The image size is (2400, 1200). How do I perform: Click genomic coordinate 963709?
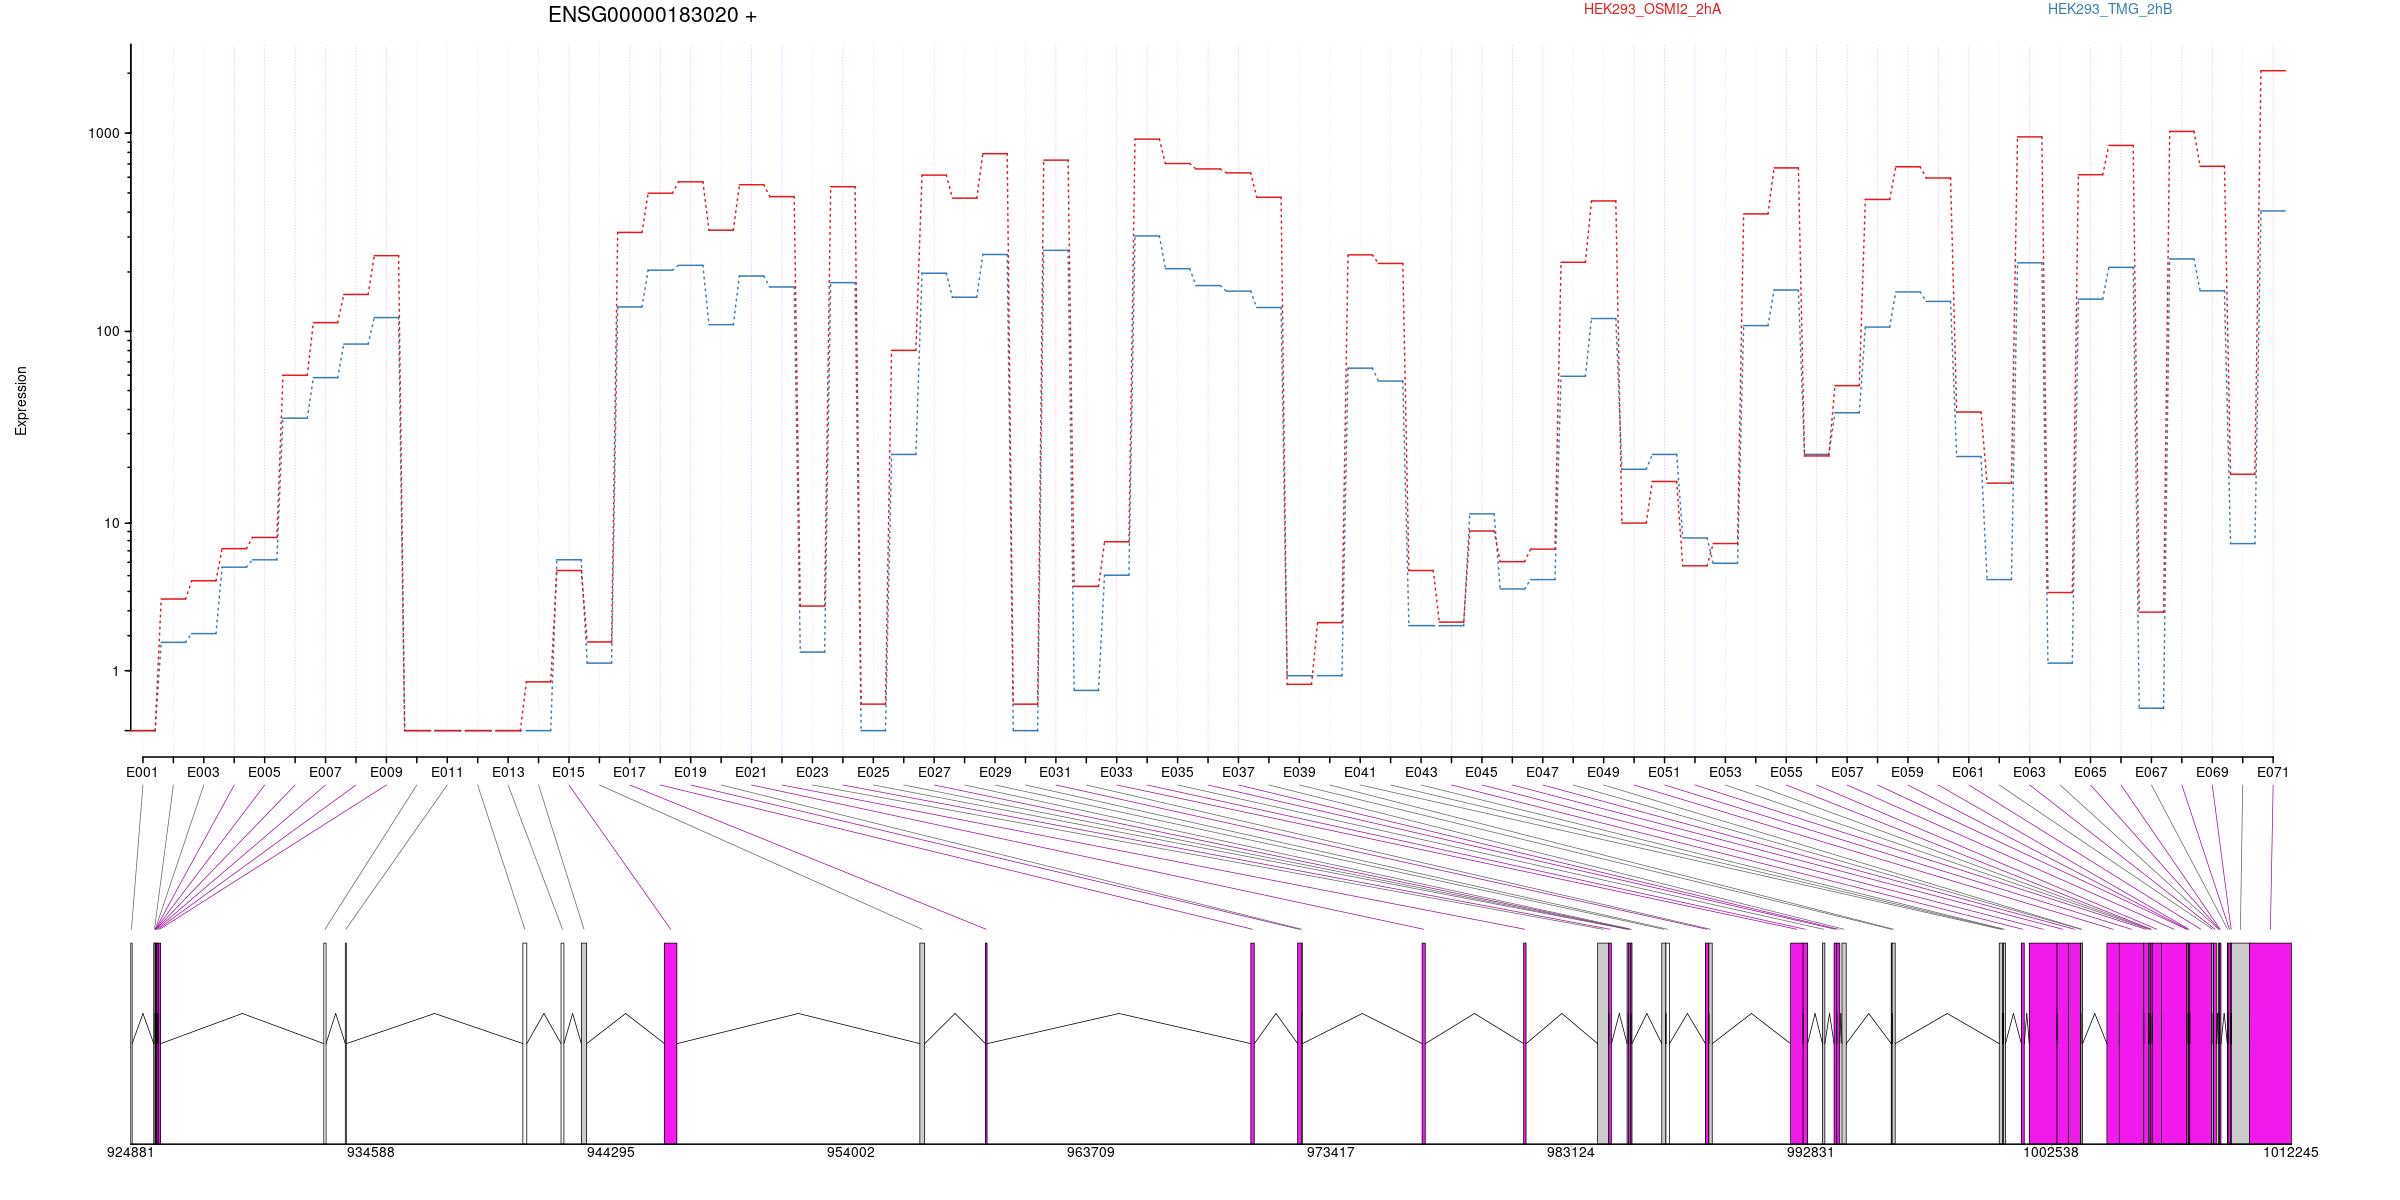coord(1091,1152)
